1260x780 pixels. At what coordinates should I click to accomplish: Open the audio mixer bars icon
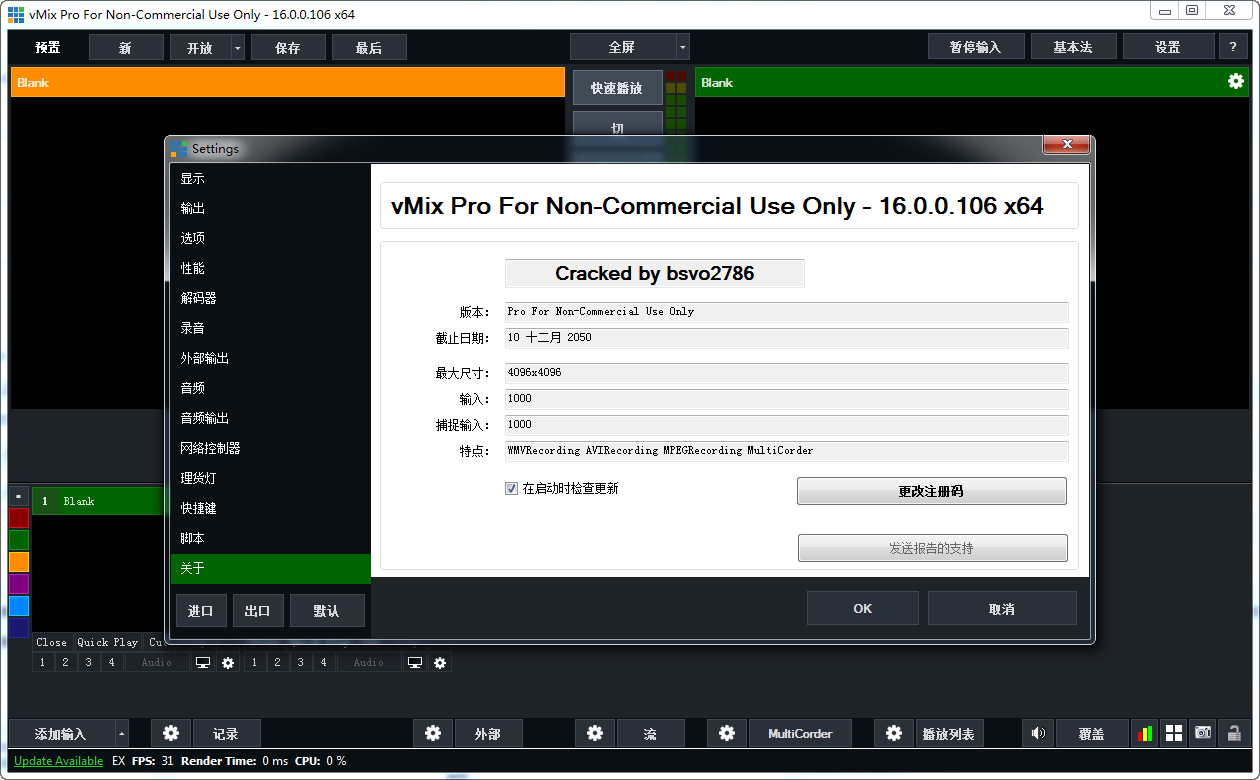tap(1143, 733)
